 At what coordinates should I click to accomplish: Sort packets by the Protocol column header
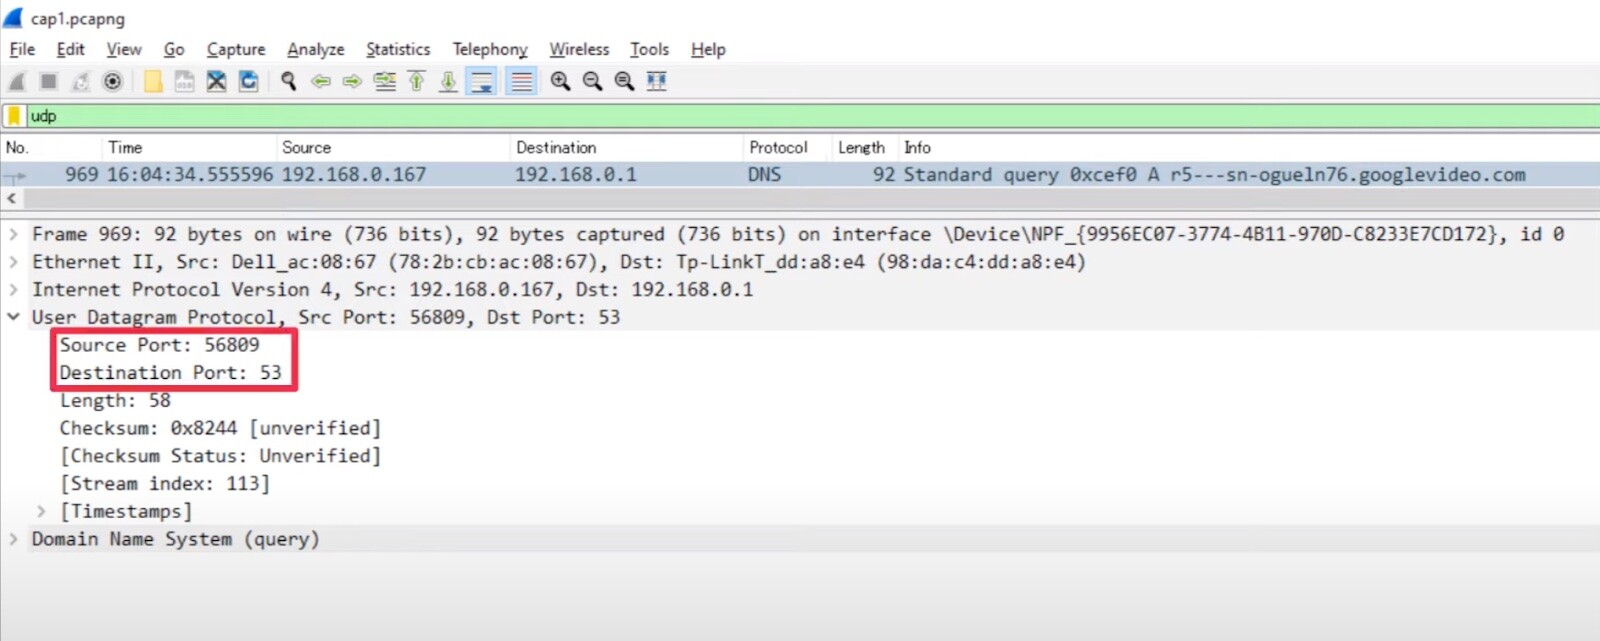(778, 147)
